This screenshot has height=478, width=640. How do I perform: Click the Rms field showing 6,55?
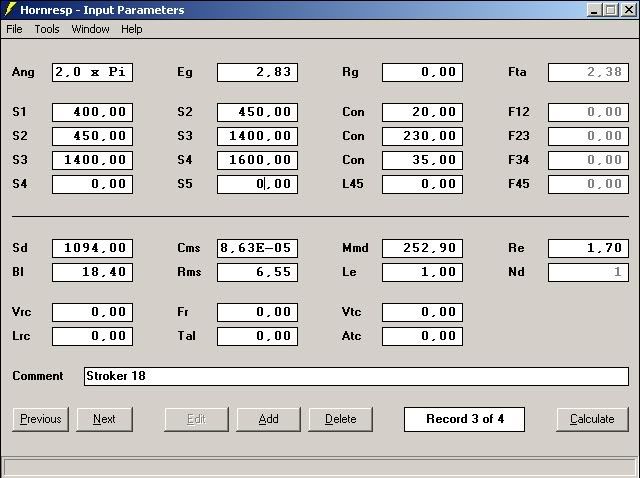tap(258, 273)
